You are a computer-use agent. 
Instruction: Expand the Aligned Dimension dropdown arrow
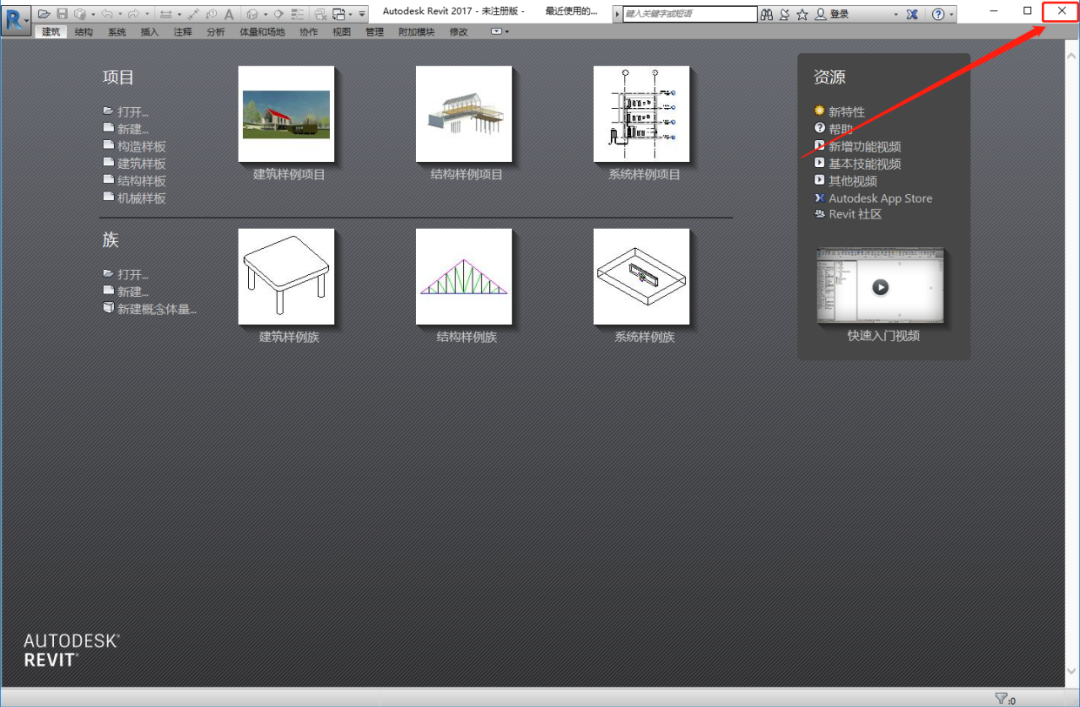[179, 14]
